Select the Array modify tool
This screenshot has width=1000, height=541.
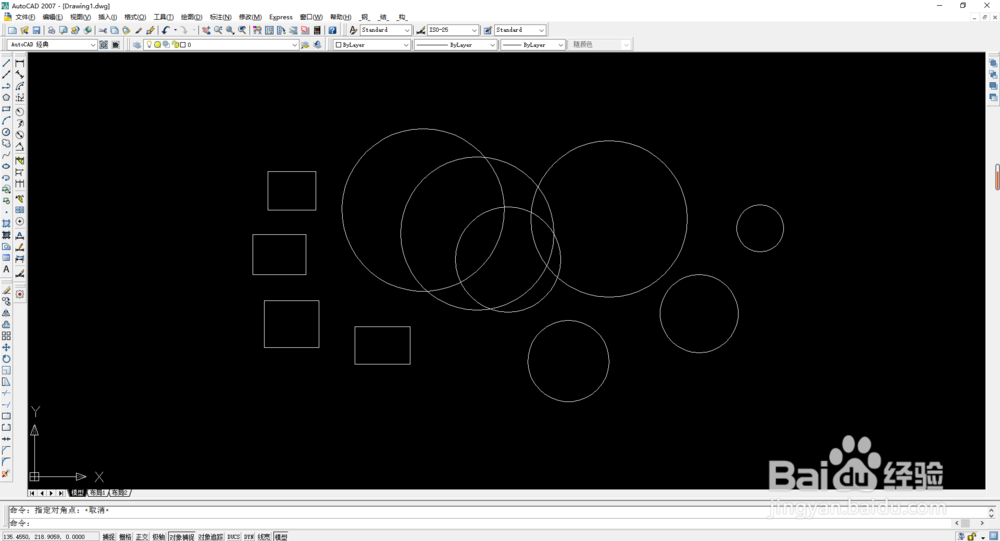(6, 336)
